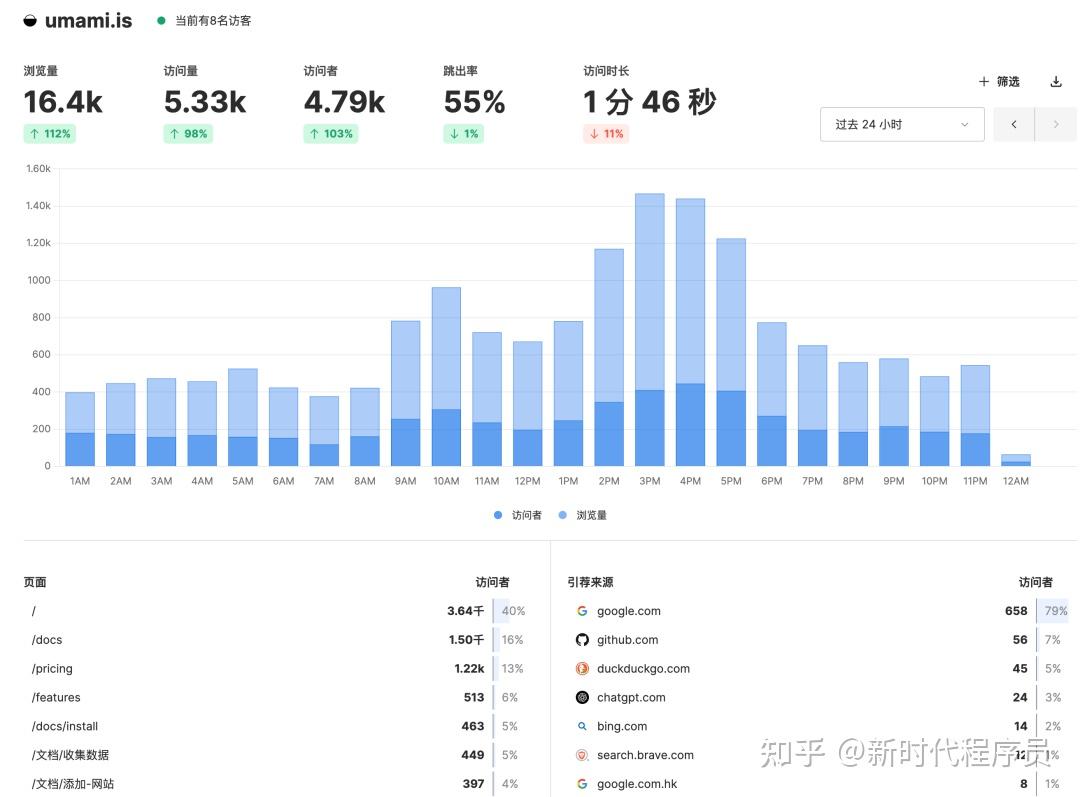This screenshot has height=797, width=1080.
Task: Click the previous period chevron arrow
Action: coord(1013,124)
